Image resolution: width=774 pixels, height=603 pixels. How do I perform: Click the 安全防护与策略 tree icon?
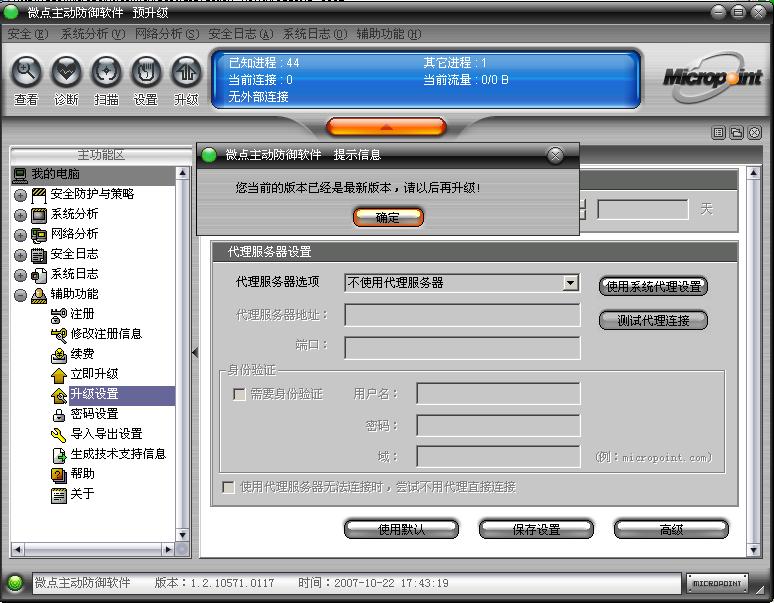[39, 195]
